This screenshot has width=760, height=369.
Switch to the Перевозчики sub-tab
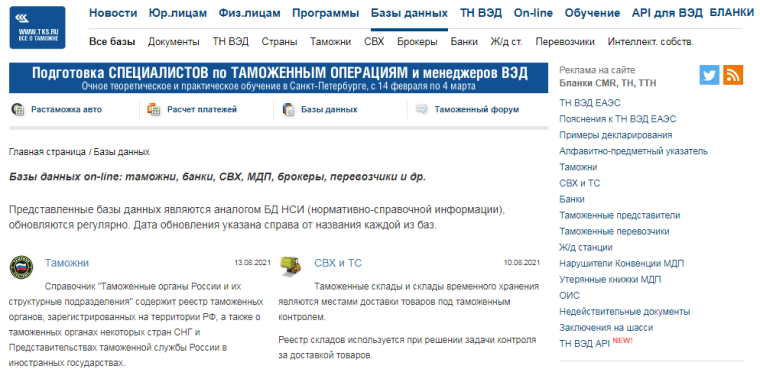tap(565, 42)
